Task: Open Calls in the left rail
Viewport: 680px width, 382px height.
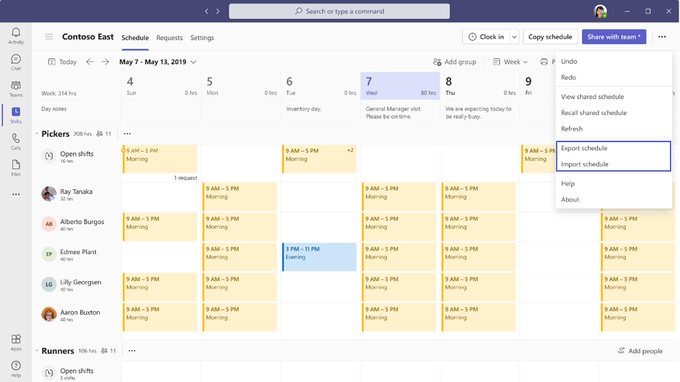Action: 16,141
